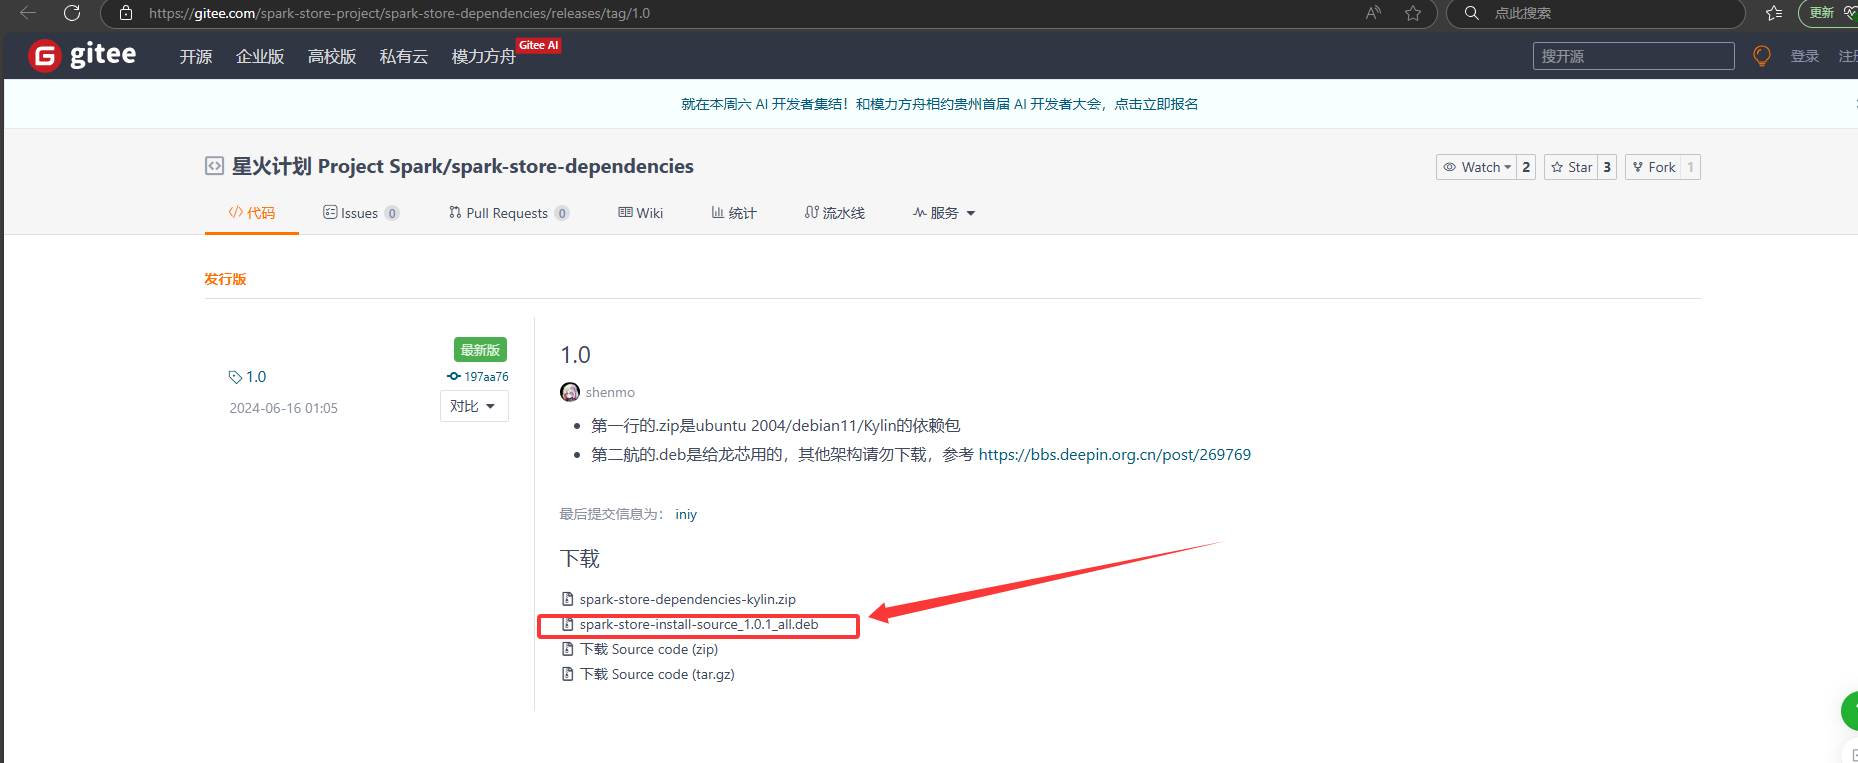1858x763 pixels.
Task: Open the 流水线 pipeline tab
Action: (x=835, y=213)
